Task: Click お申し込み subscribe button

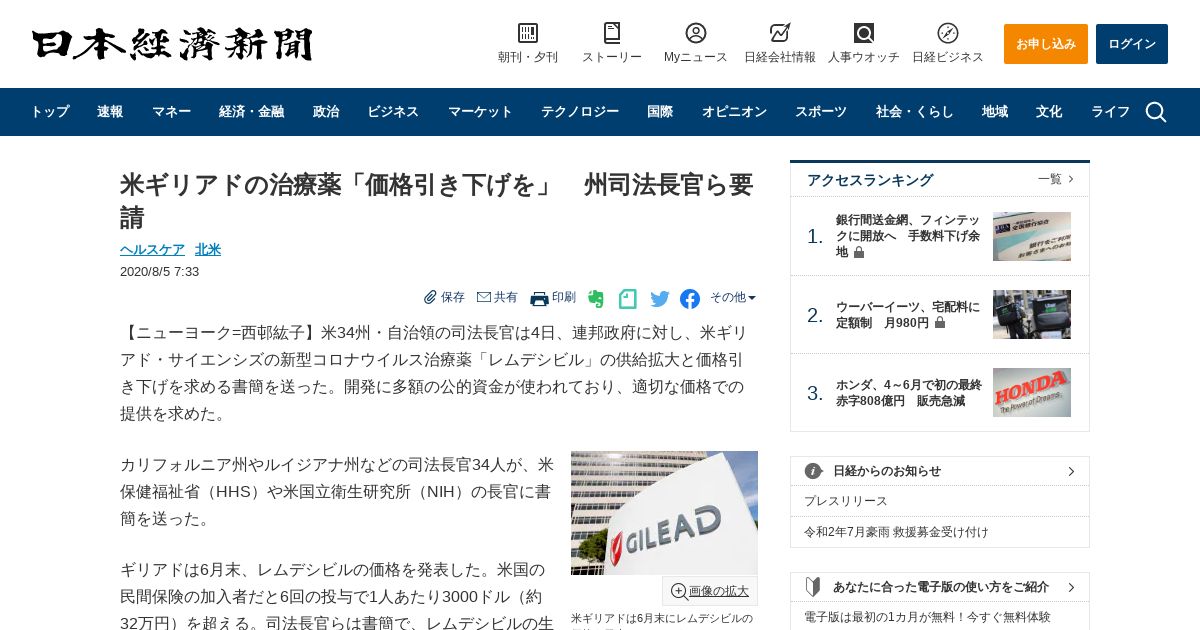Action: 1046,44
